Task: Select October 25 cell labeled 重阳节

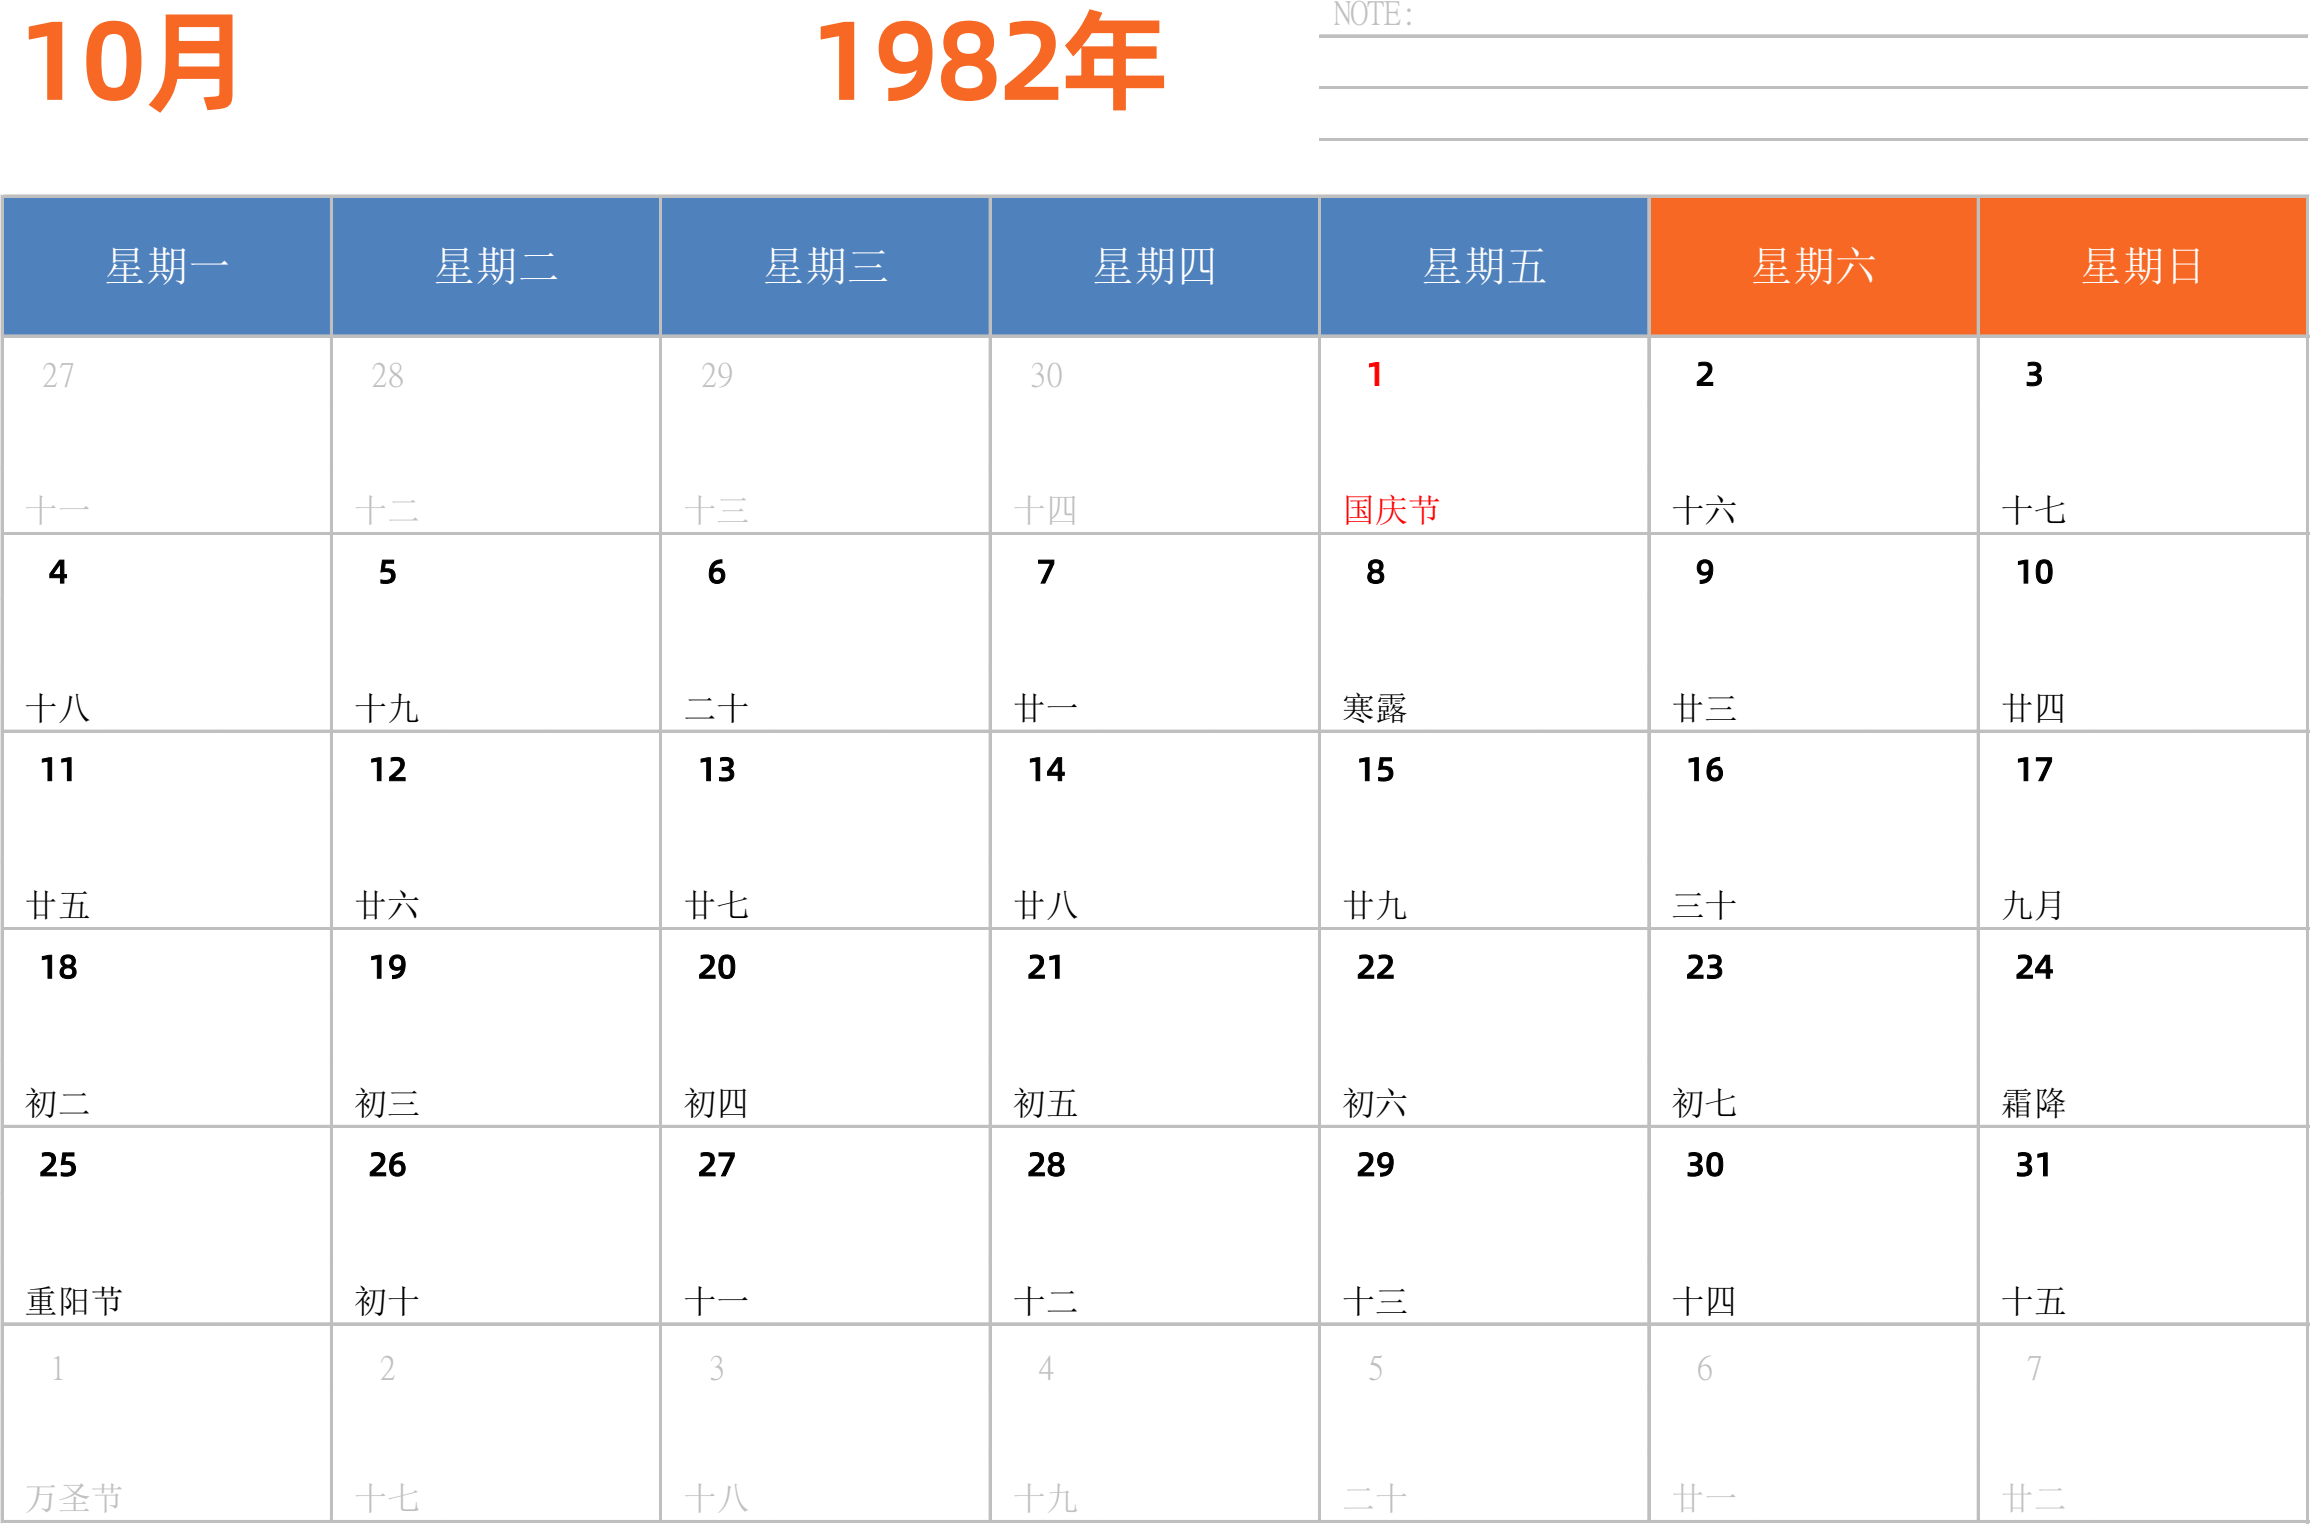Action: [x=167, y=1226]
